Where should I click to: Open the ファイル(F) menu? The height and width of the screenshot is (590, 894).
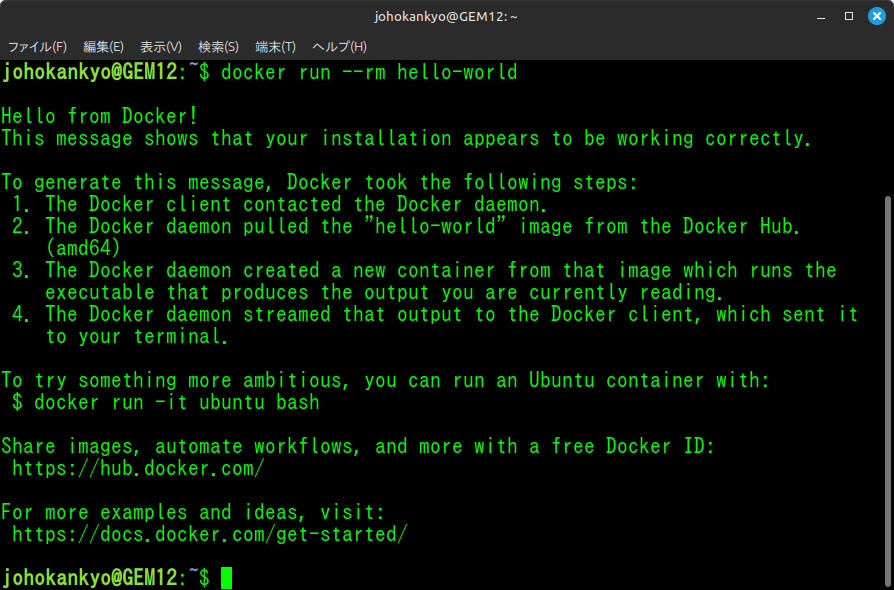tap(38, 47)
